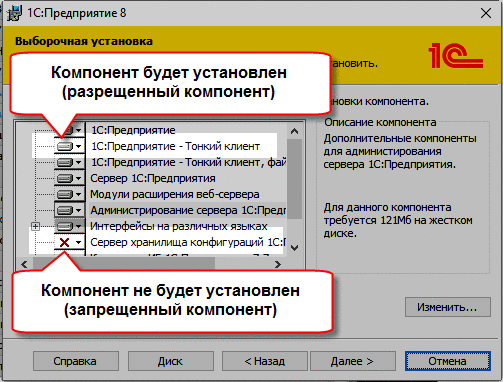Select the Администрирование сервера 1С:Предприятия row

click(x=188, y=210)
